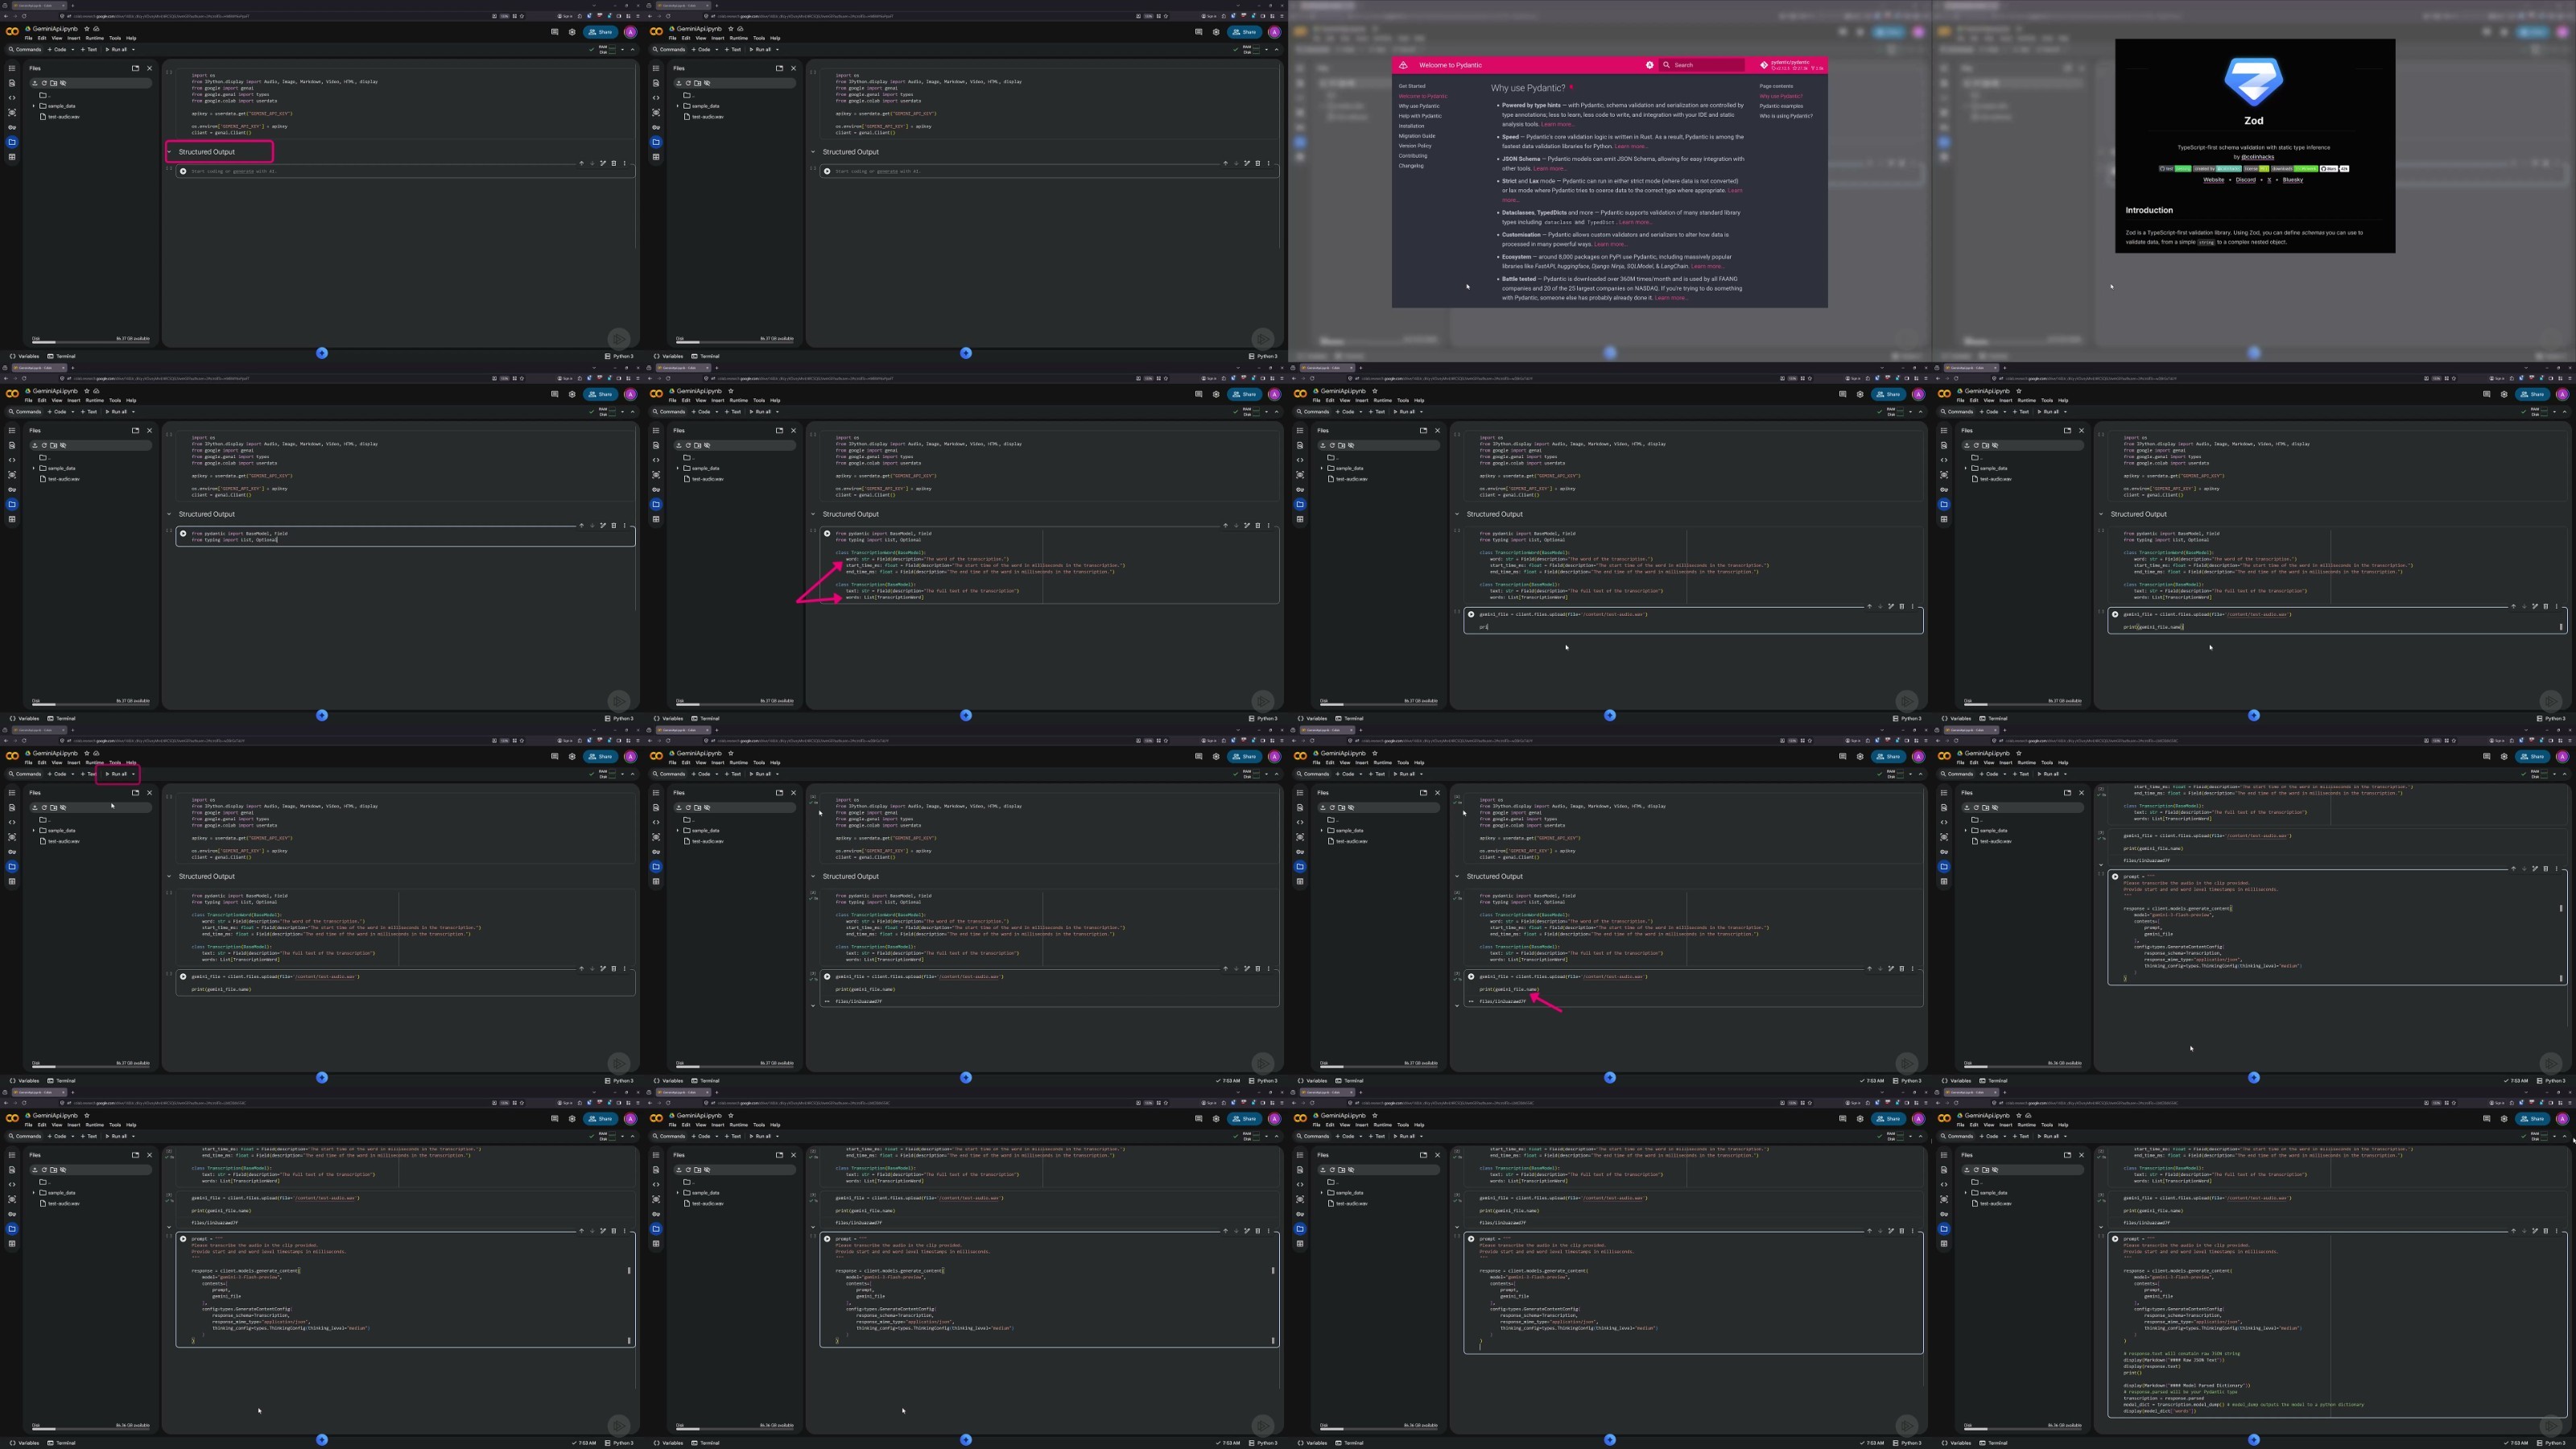The image size is (2576, 1449).
Task: Collapse header chevron in the display(Markdown) code frame
Action: tap(2564, 1136)
